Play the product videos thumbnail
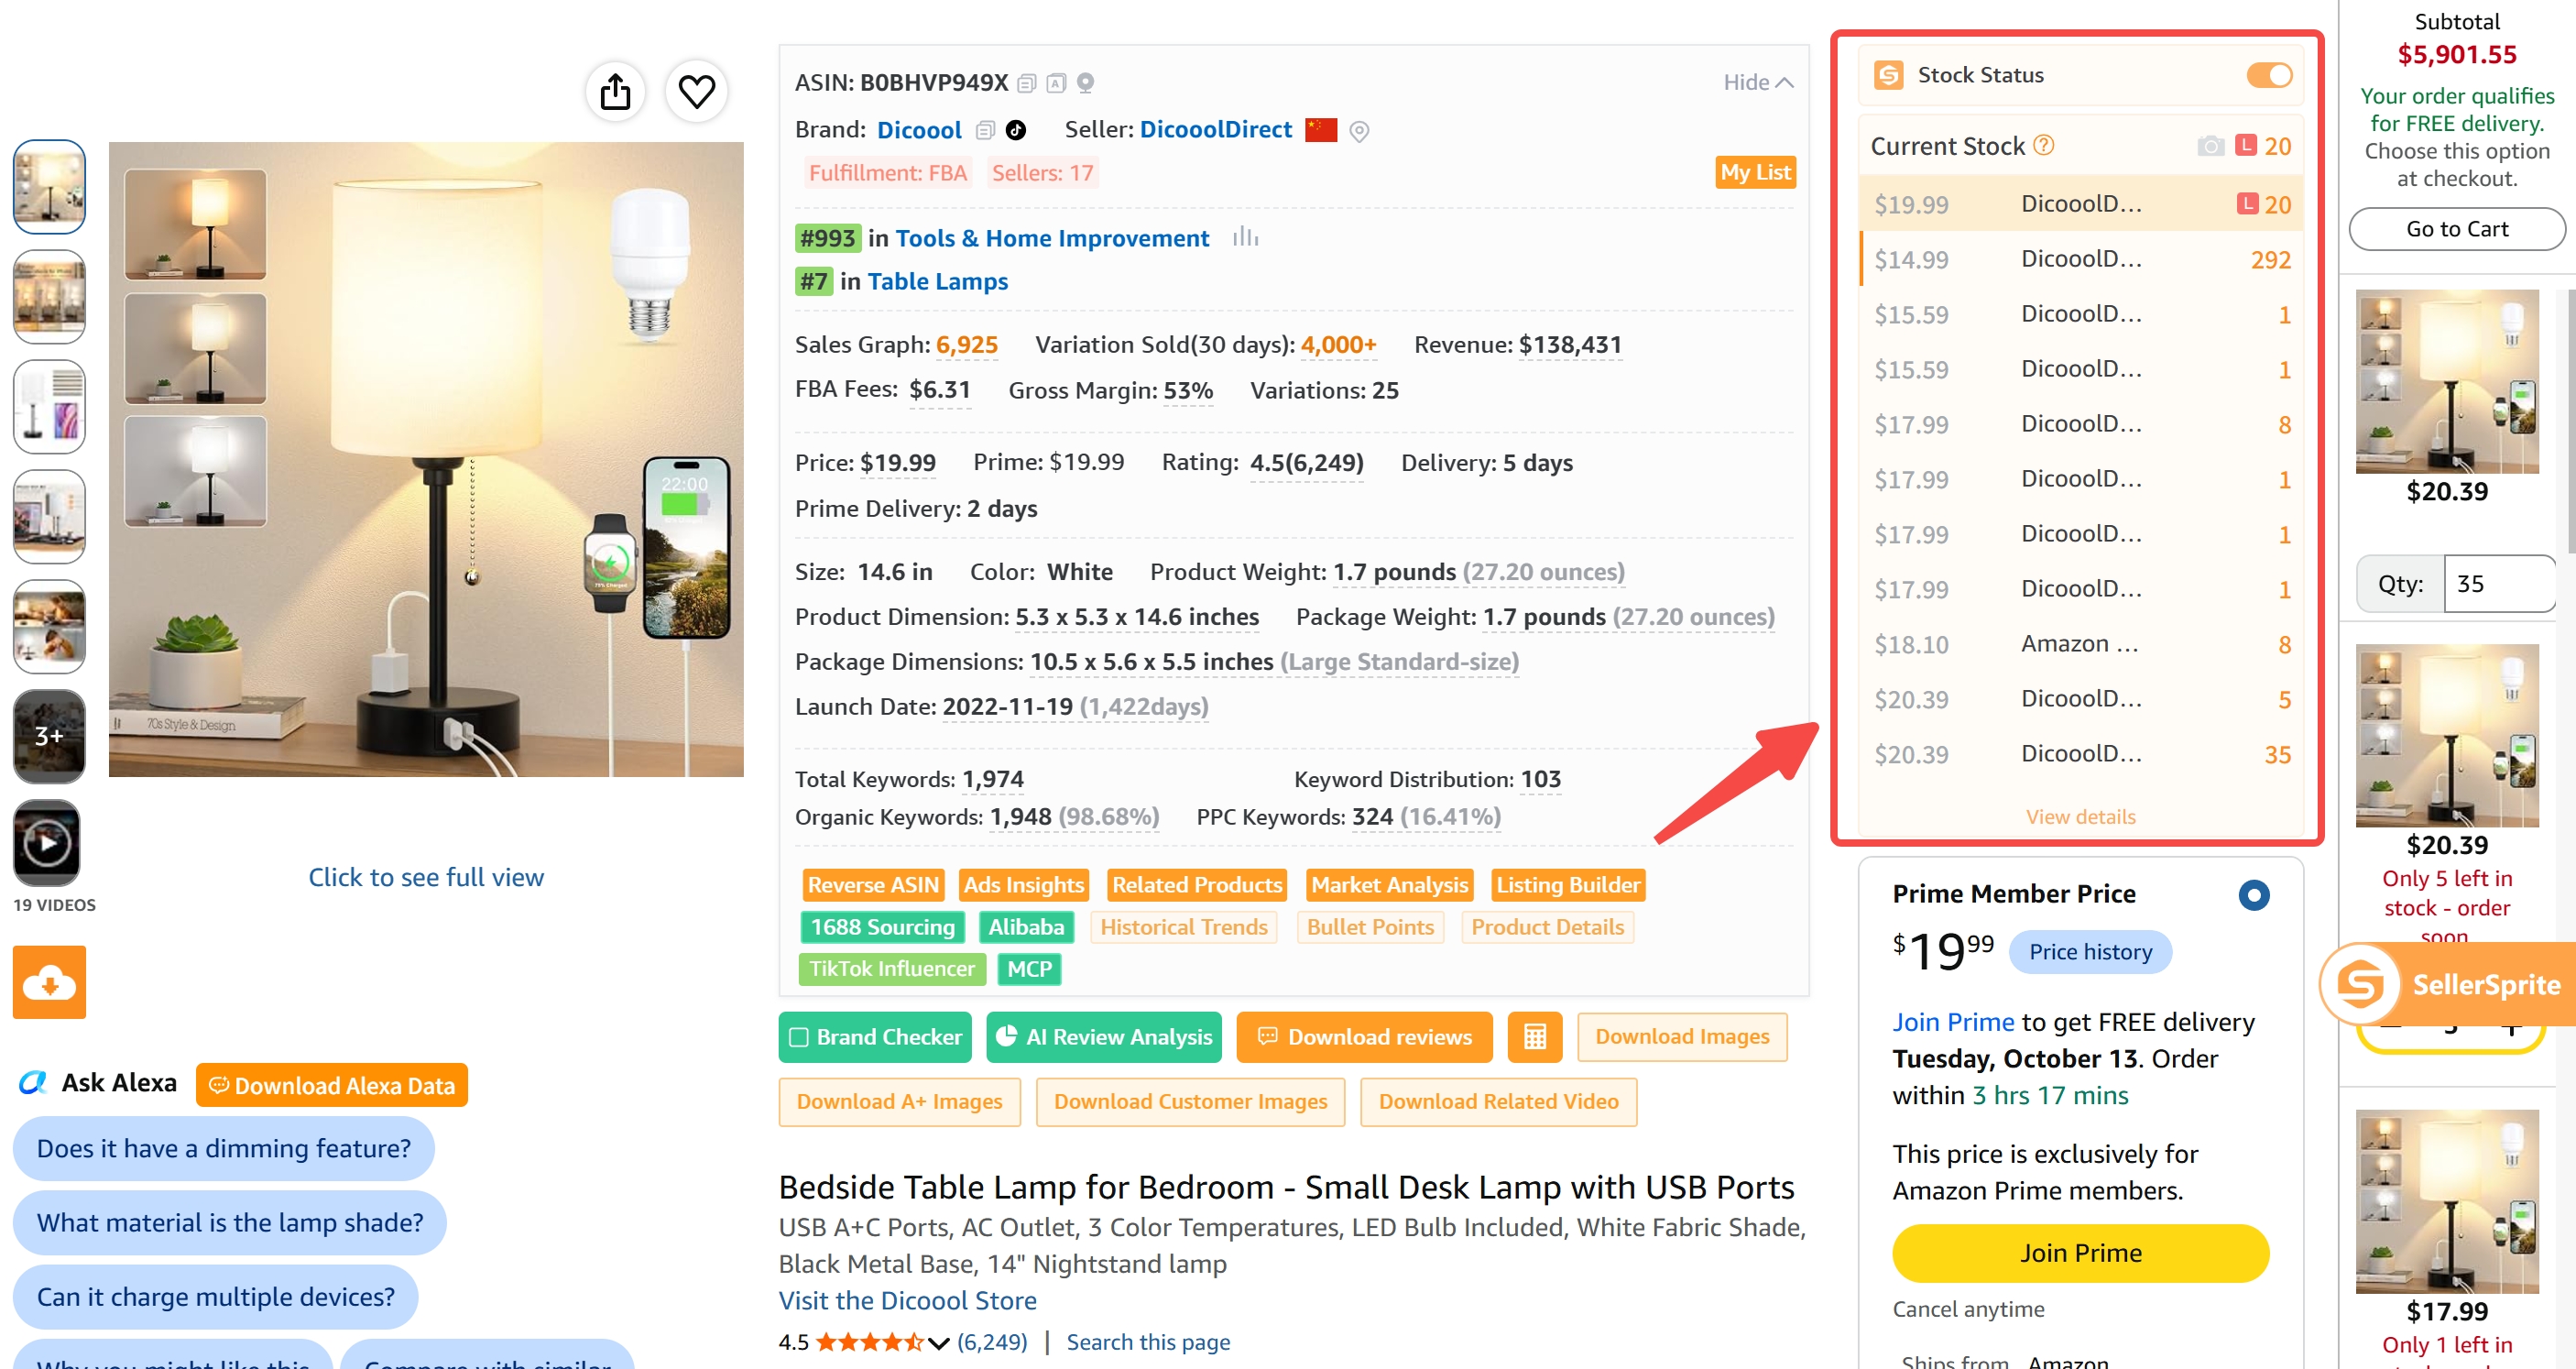The width and height of the screenshot is (2576, 1369). 47,844
